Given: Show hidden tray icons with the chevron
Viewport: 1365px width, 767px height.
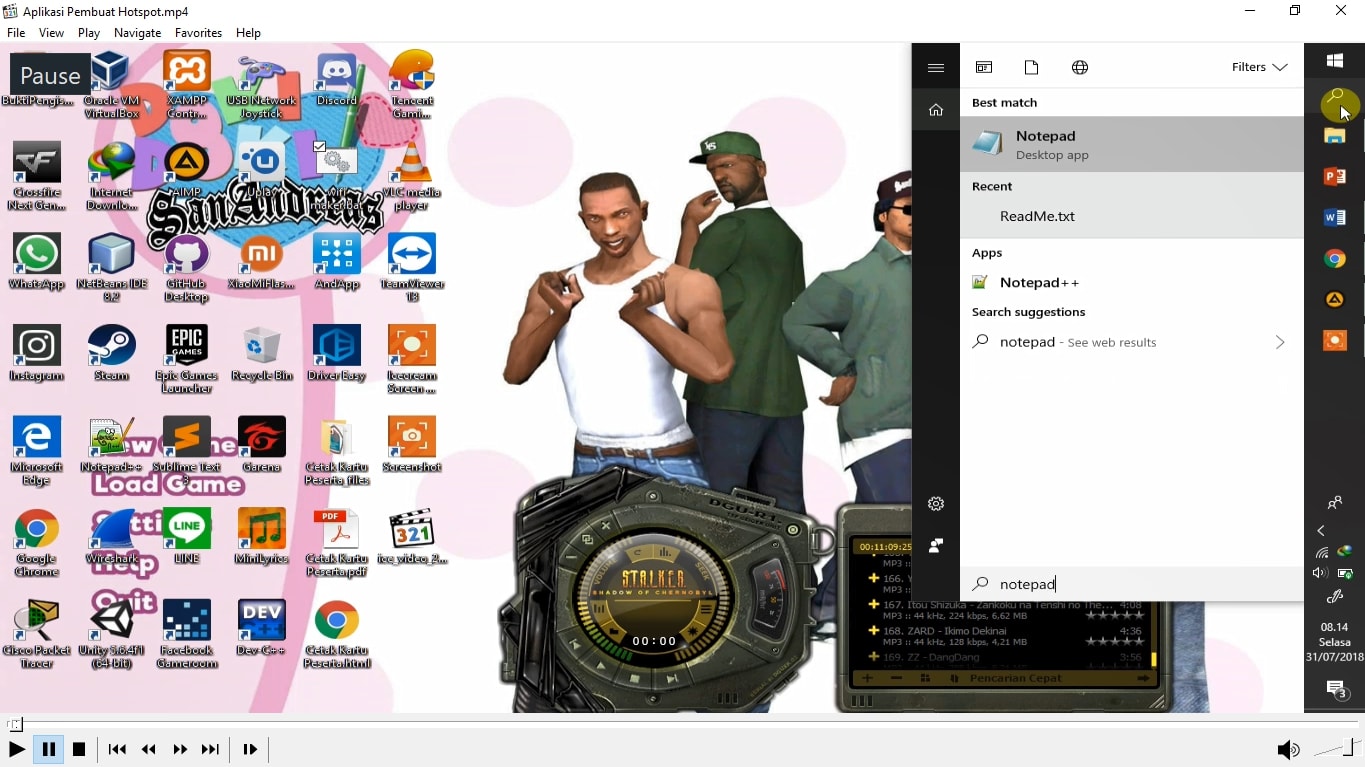Looking at the screenshot, I should 1321,531.
